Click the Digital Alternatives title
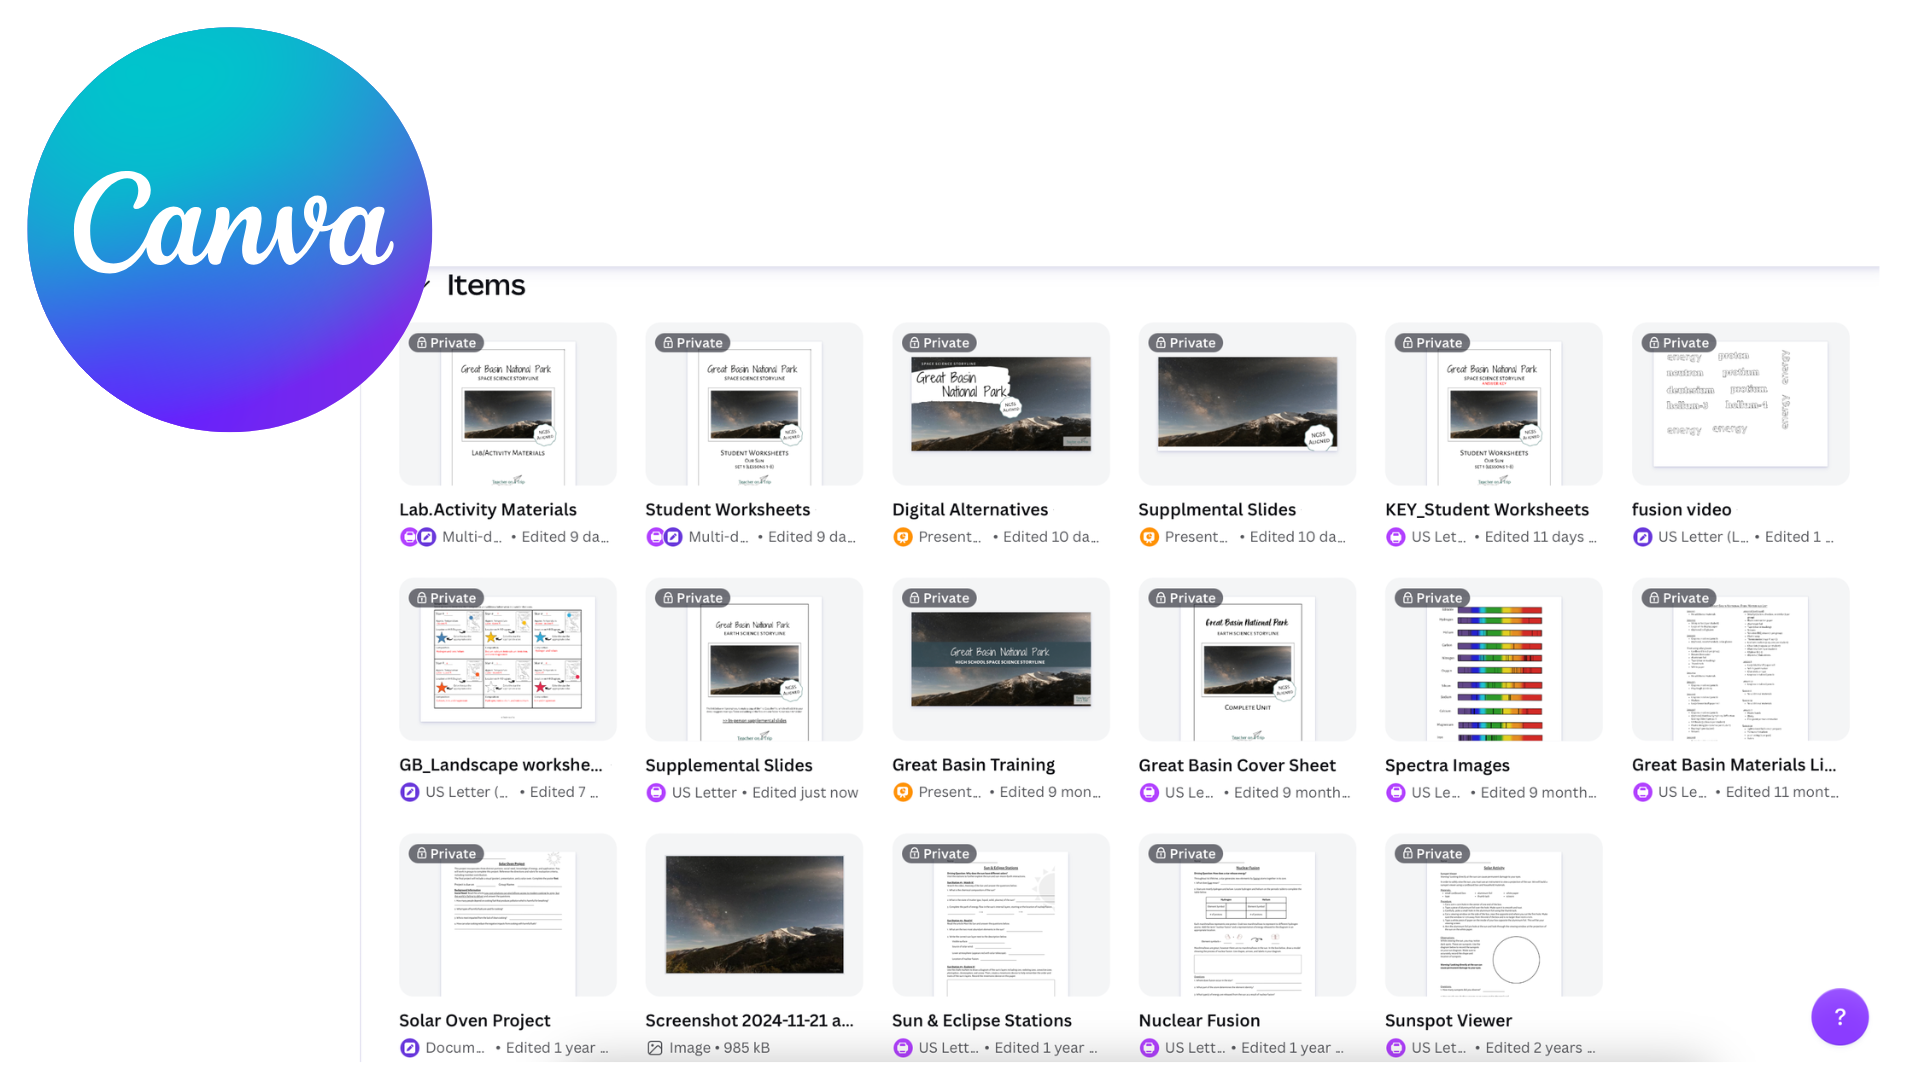Screen dimensions: 1920x1080 (970, 510)
